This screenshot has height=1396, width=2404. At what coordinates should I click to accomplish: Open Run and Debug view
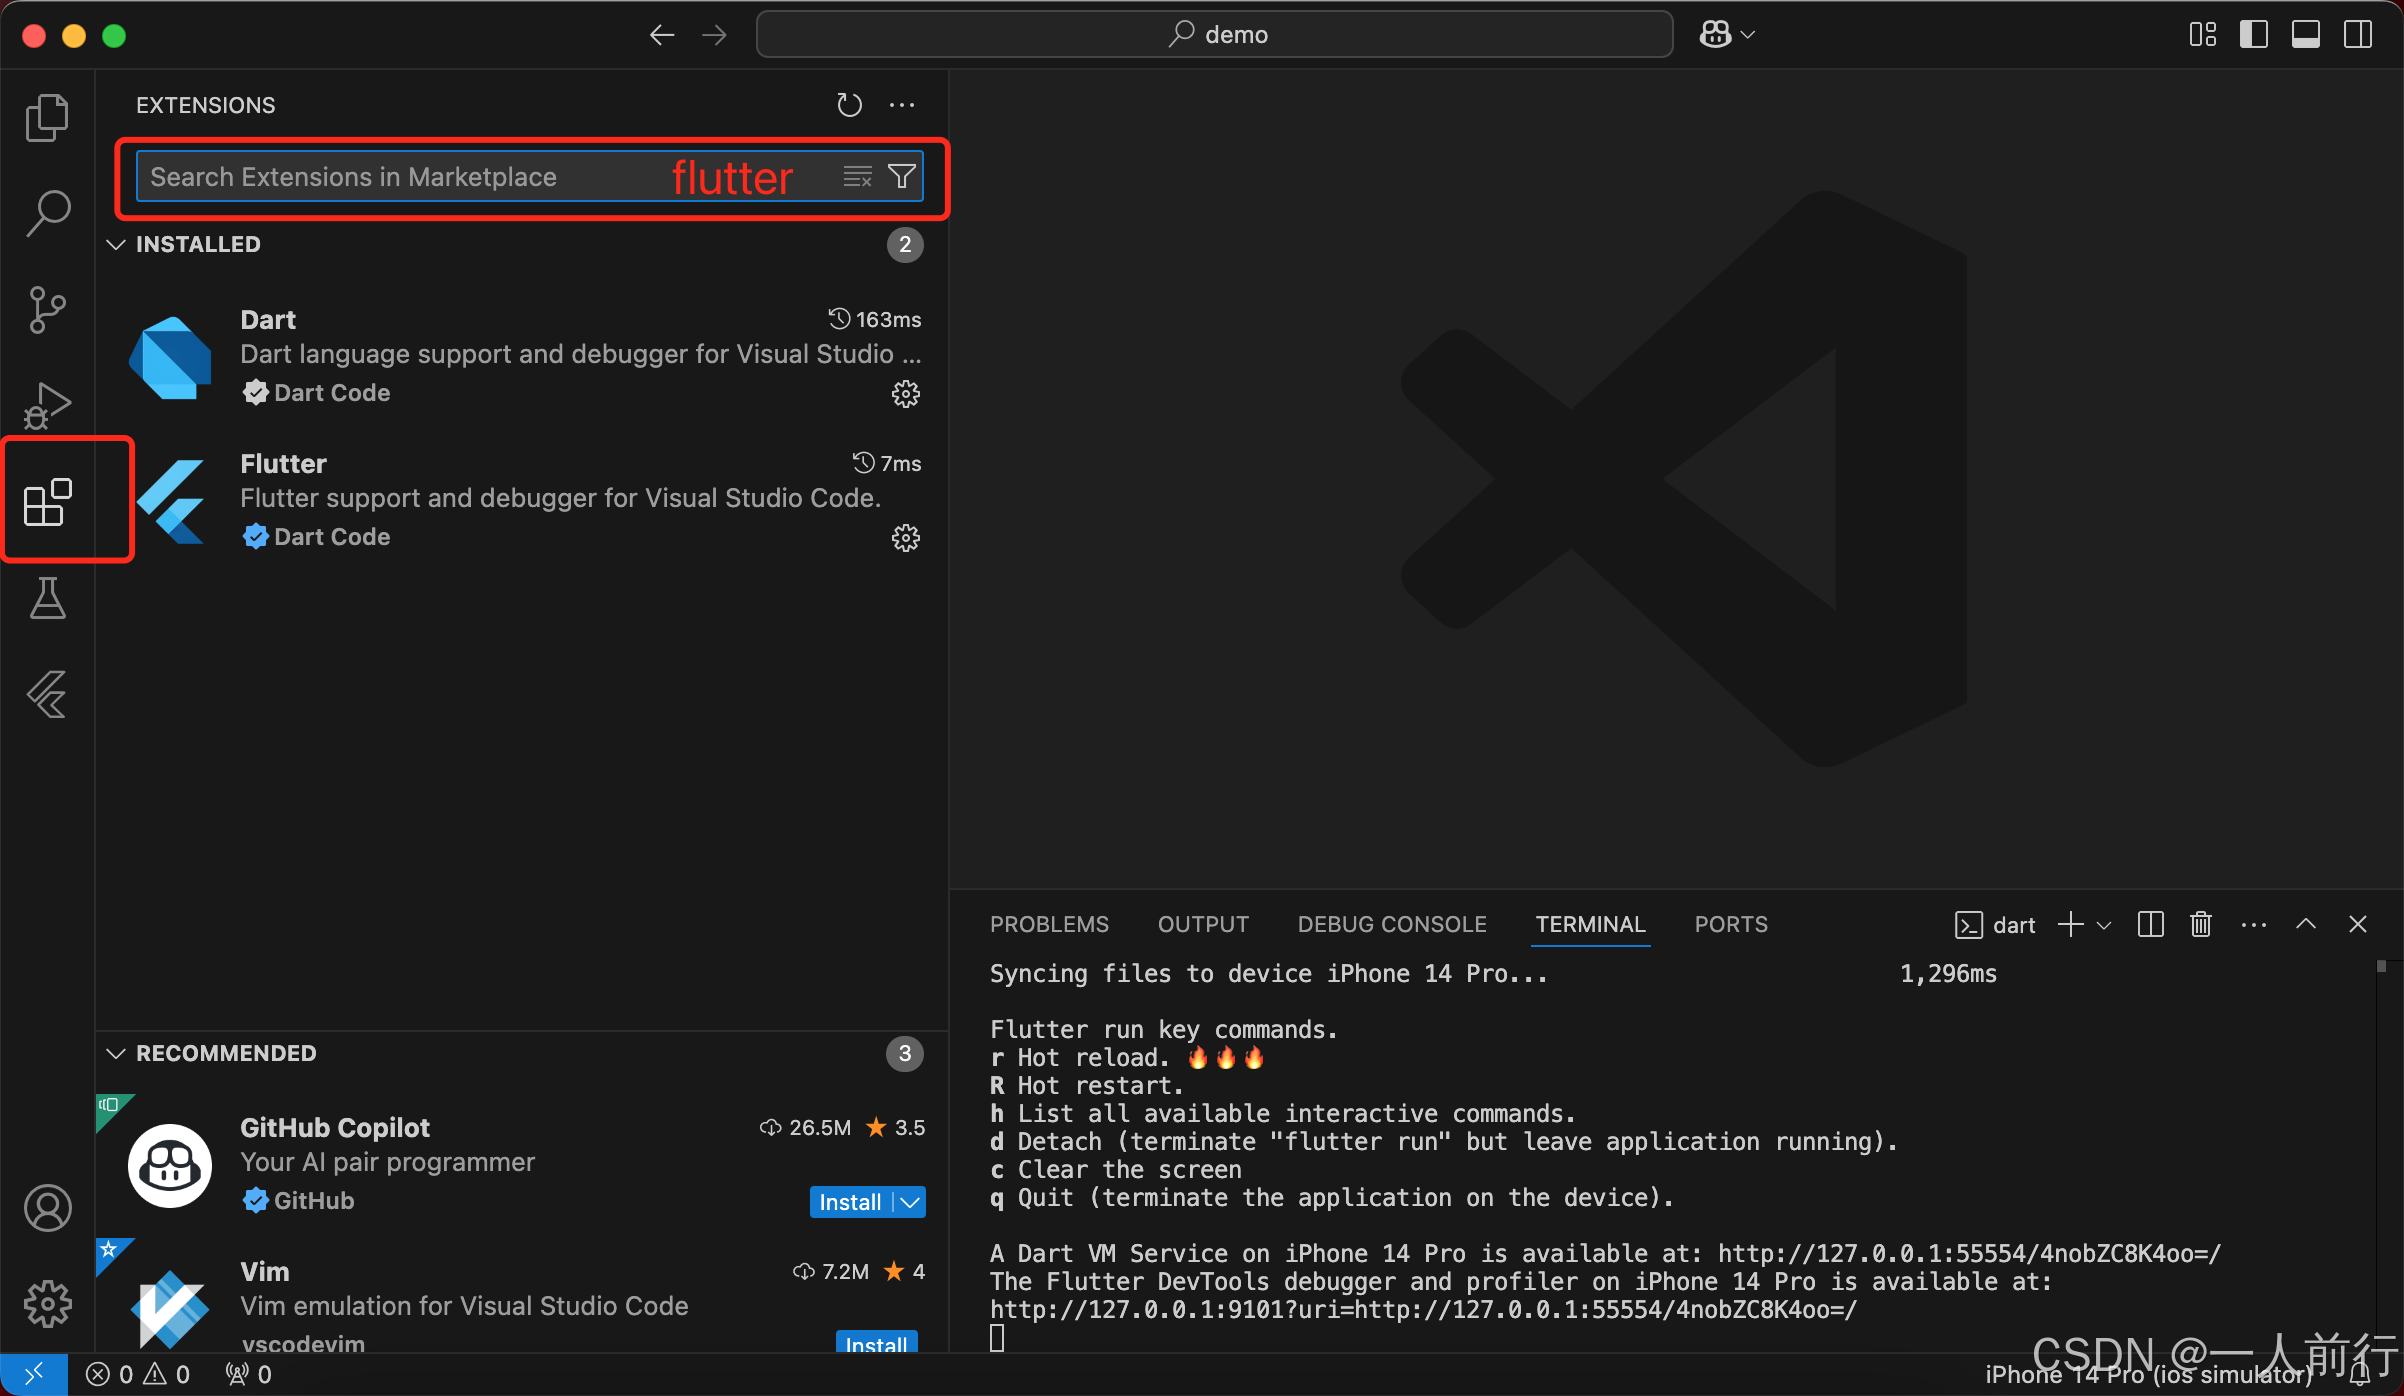47,405
